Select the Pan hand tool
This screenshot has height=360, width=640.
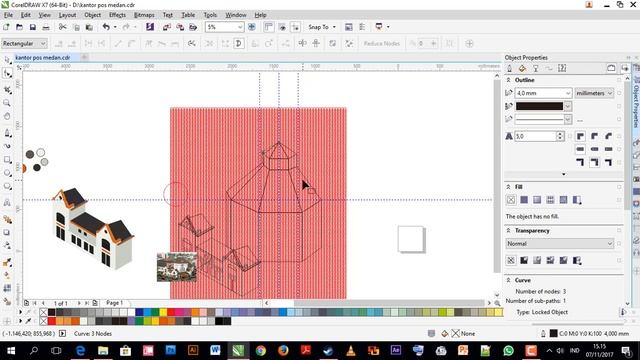7,117
